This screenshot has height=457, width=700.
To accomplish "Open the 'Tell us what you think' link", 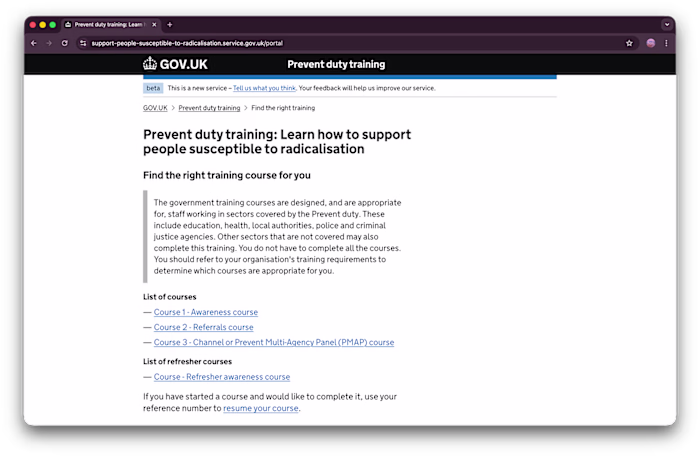I will [x=264, y=88].
